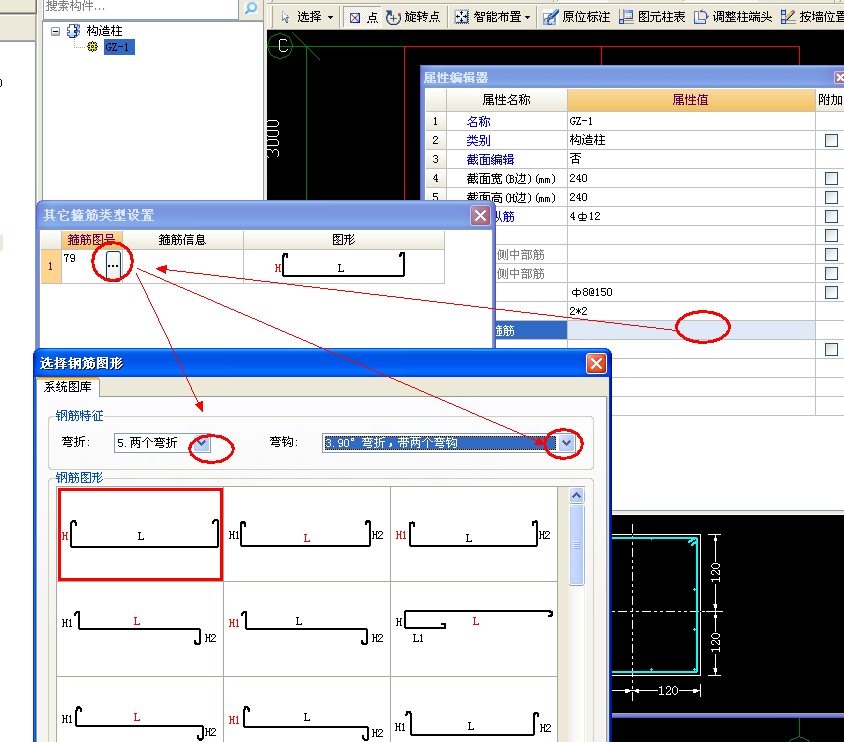The height and width of the screenshot is (742, 844).
Task: Select third-row left shape with red L
Action: point(140,710)
